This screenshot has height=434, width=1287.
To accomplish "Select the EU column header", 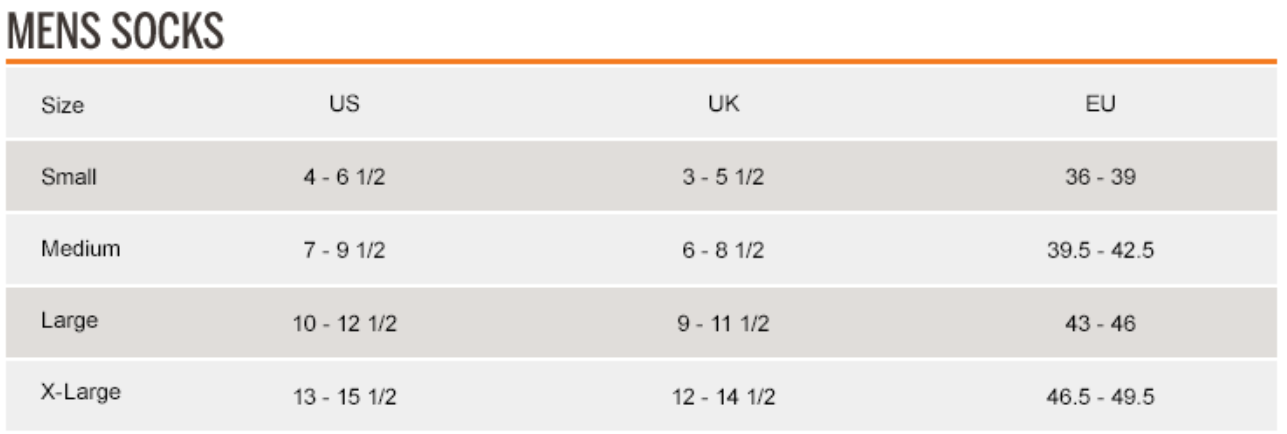I will (x=1100, y=104).
